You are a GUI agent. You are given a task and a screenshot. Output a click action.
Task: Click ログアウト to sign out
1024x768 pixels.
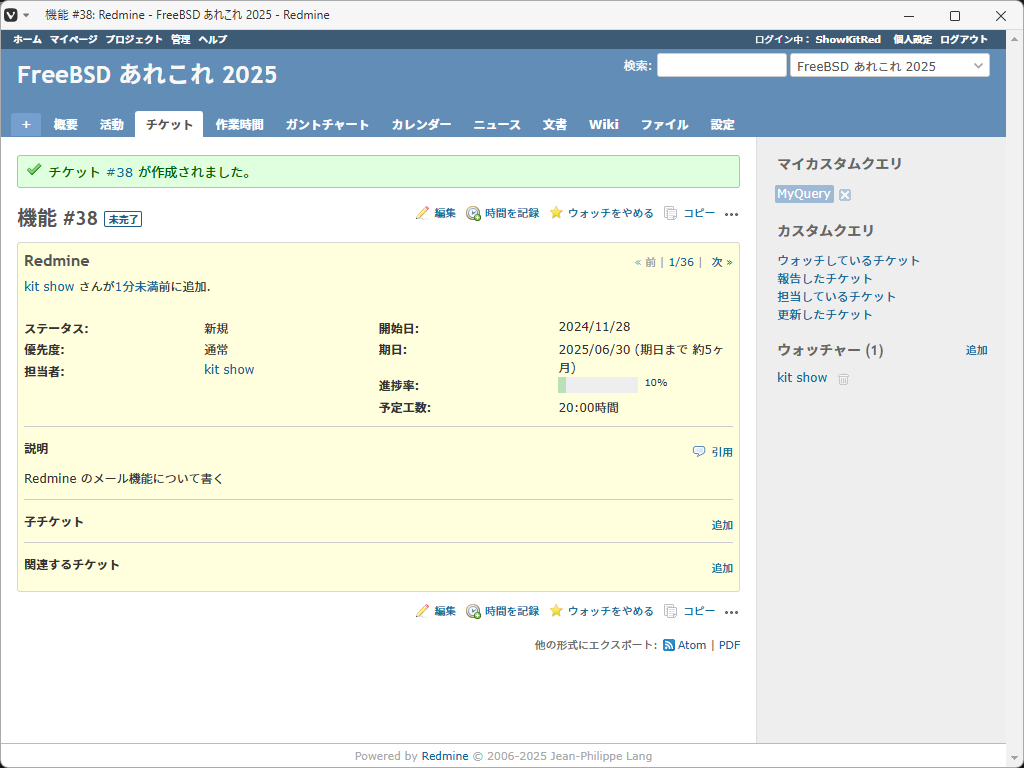[x=964, y=39]
